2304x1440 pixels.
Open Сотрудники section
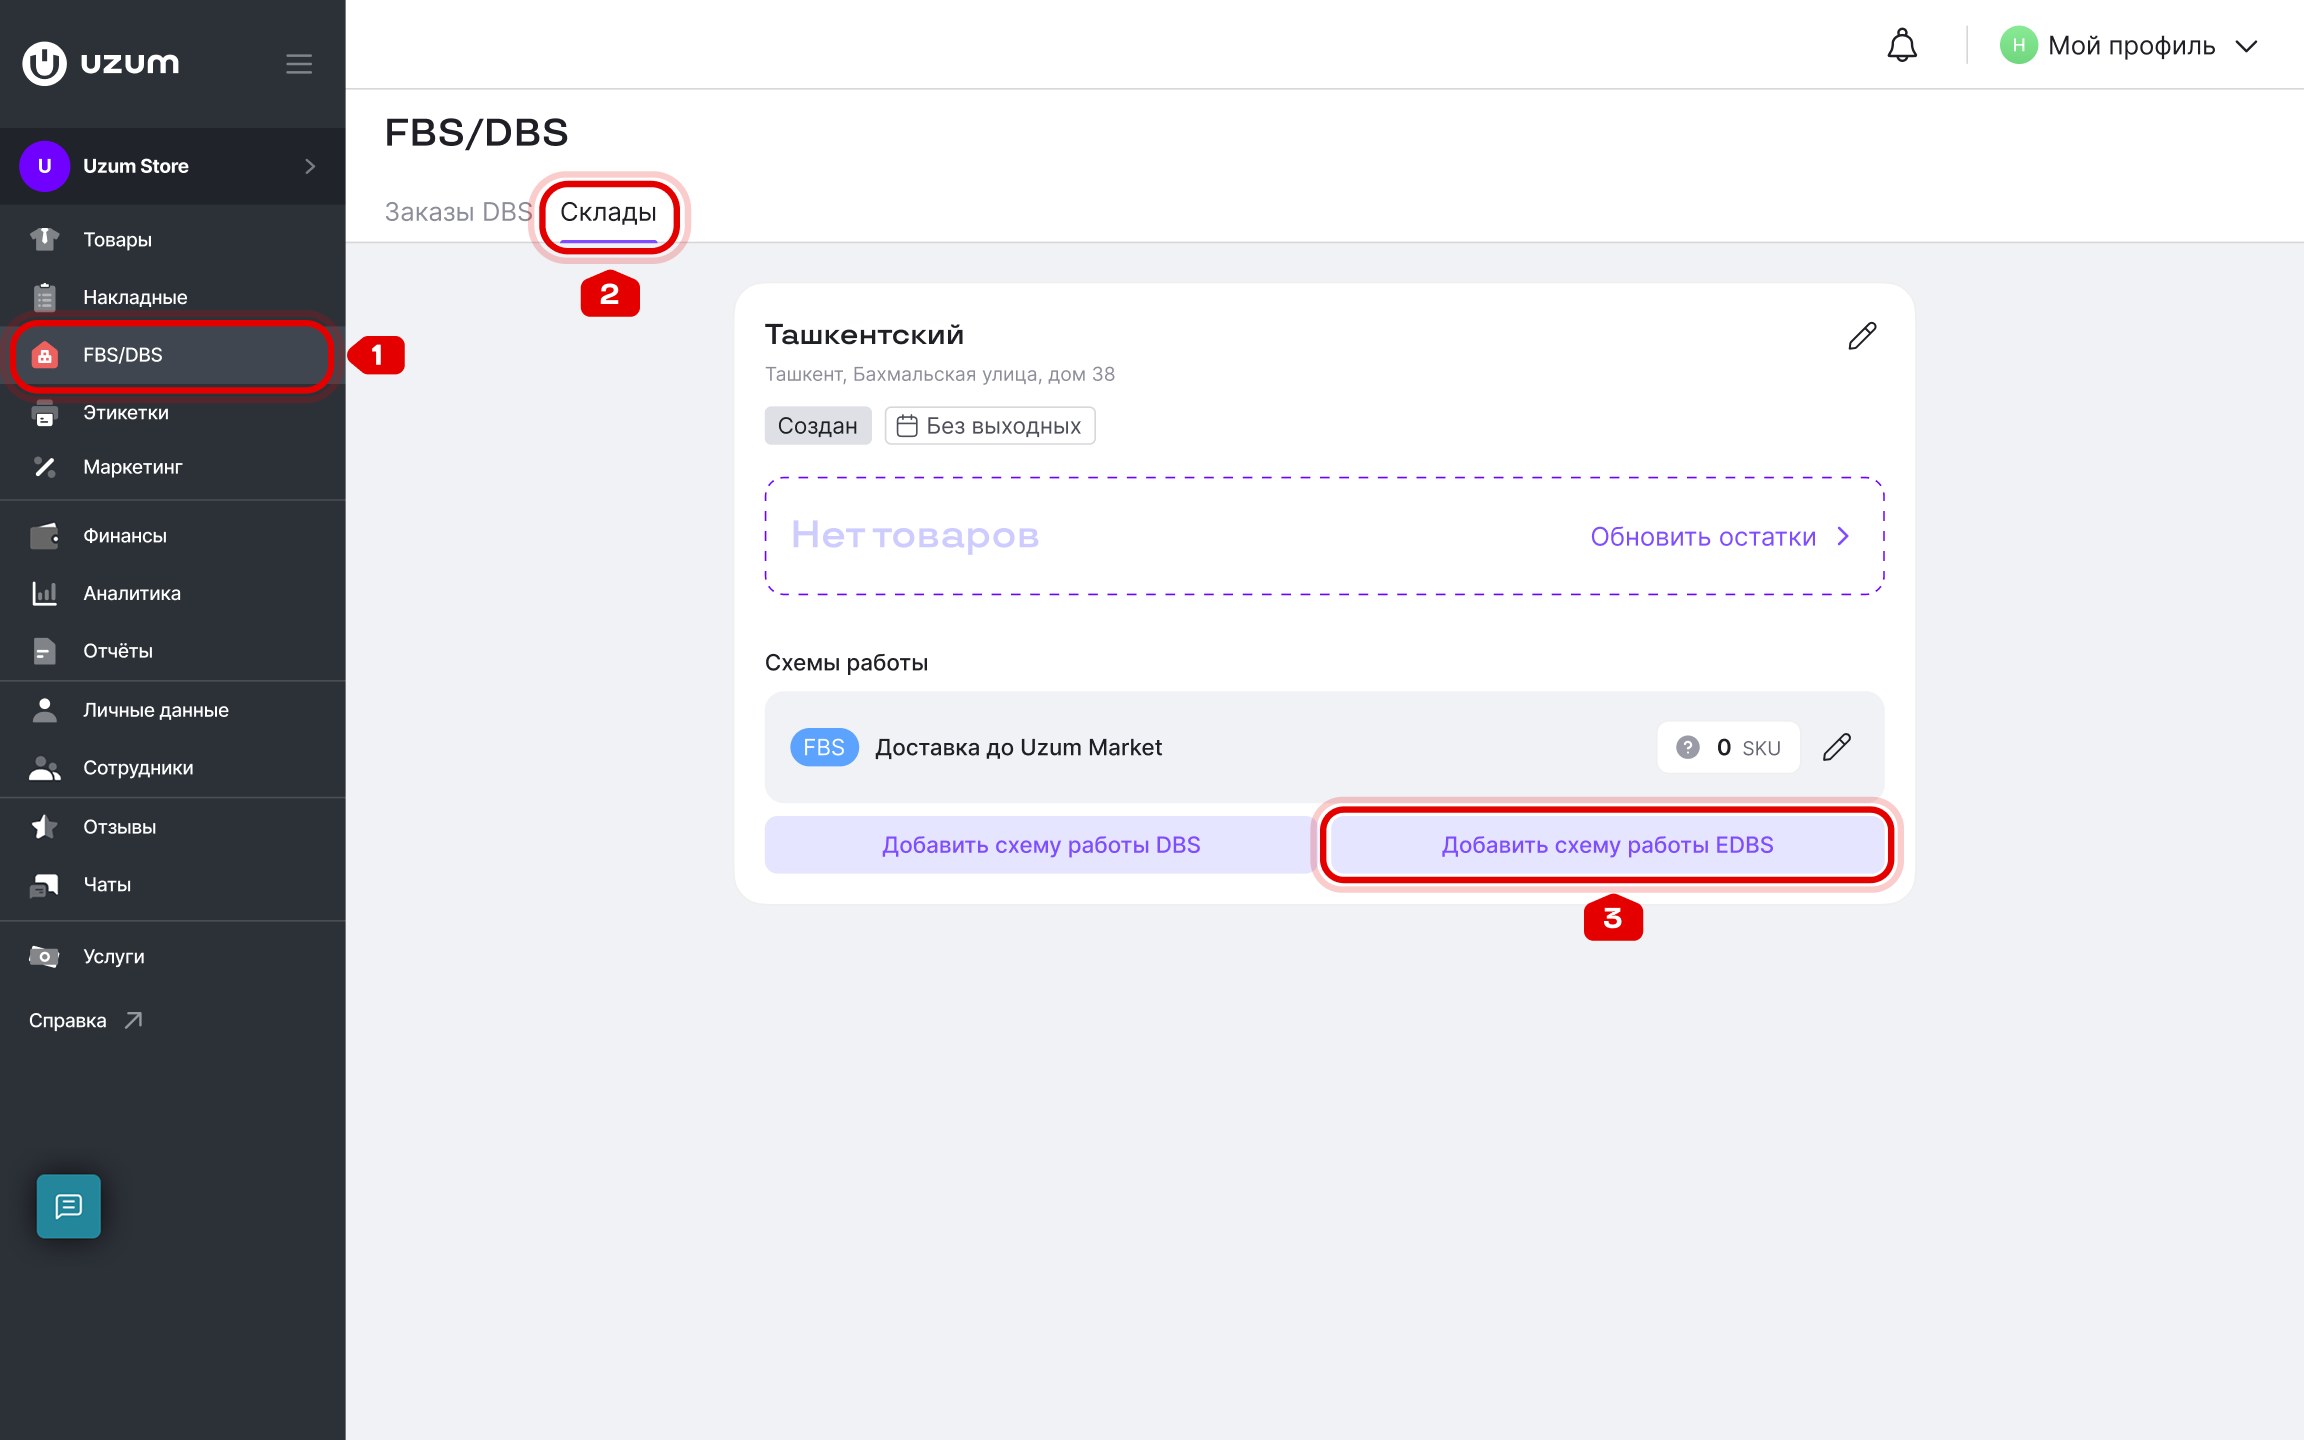(172, 768)
